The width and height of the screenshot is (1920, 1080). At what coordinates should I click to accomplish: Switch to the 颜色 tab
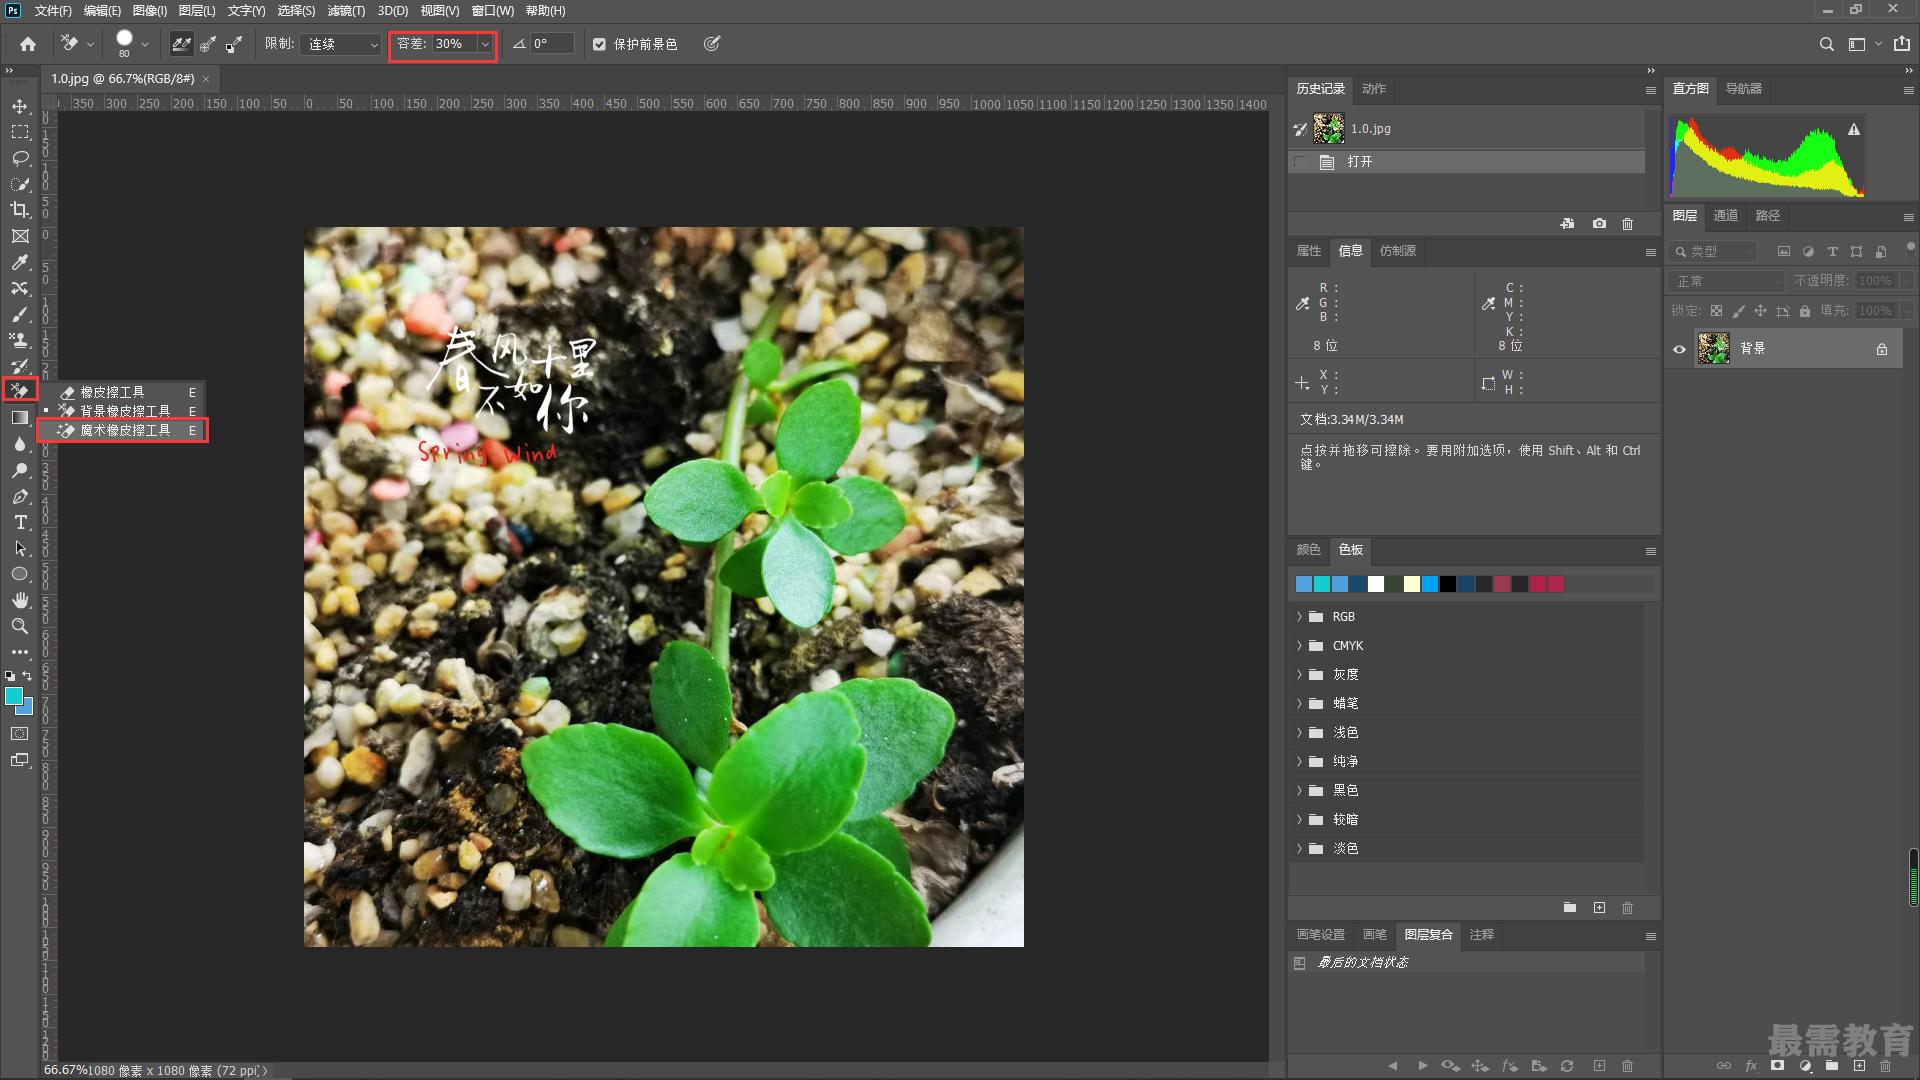point(1308,550)
